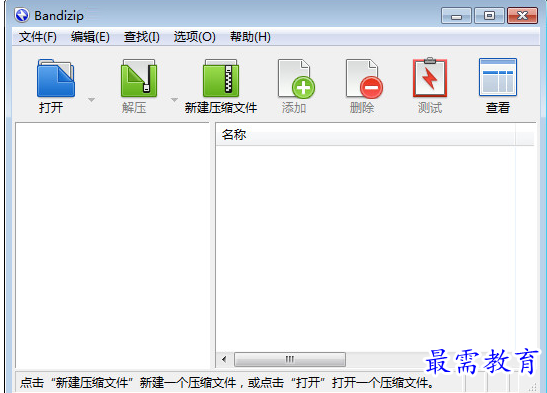Click the status bar hint text
The width and height of the screenshot is (547, 393).
227,383
